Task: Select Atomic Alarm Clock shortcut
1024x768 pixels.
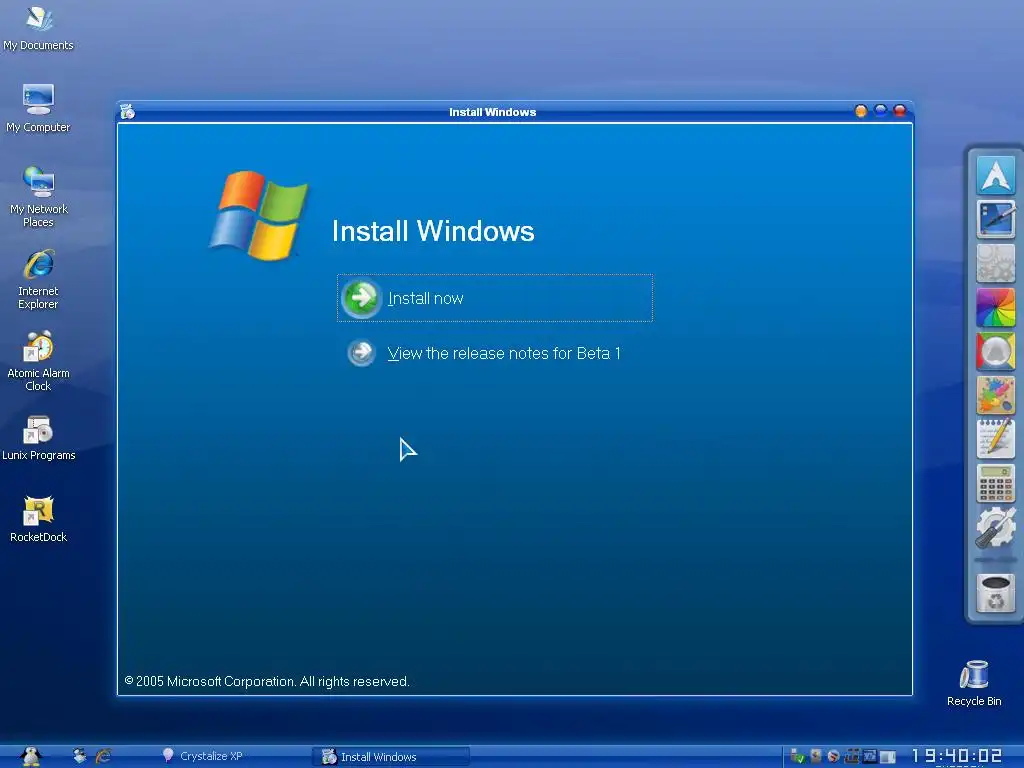Action: [39, 361]
